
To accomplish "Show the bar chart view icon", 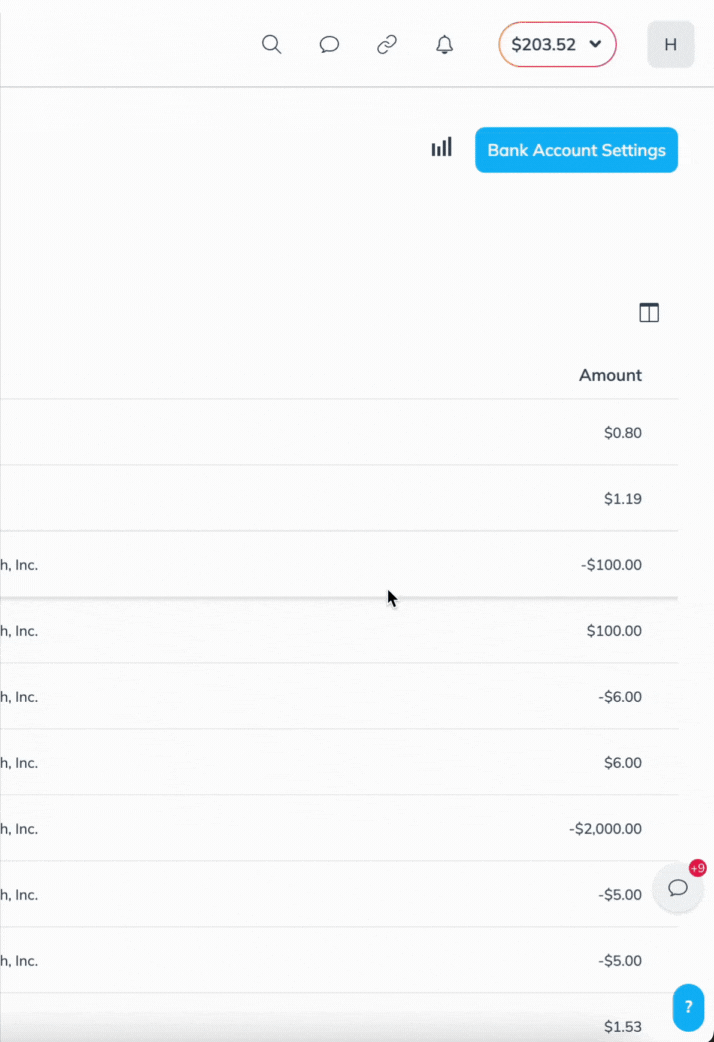I will point(441,148).
